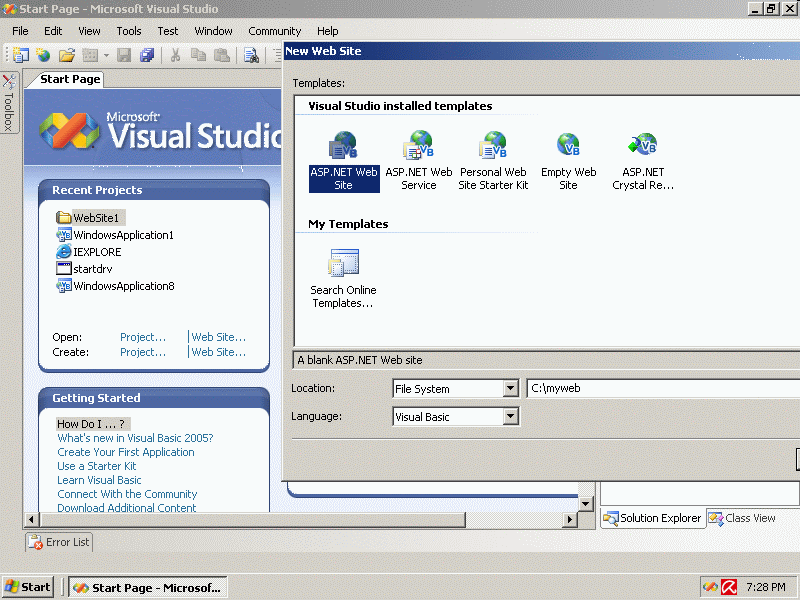Click the Windows Start button
This screenshot has height=600, width=800.
pos(28,587)
